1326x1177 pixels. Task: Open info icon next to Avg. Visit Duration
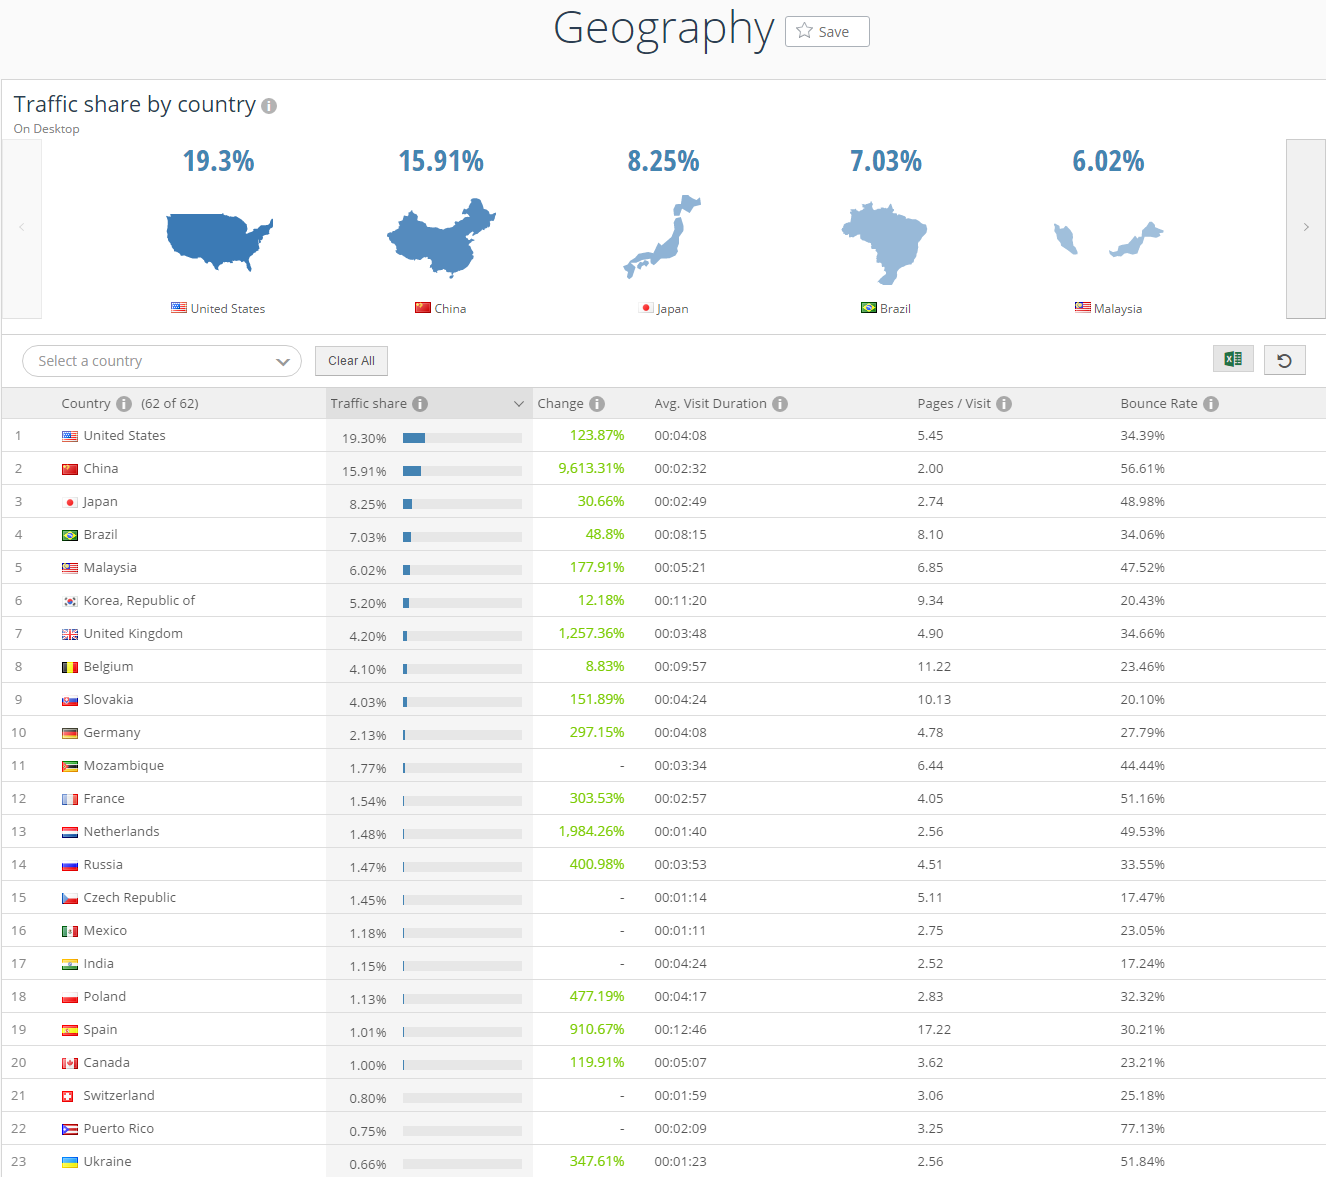point(780,404)
